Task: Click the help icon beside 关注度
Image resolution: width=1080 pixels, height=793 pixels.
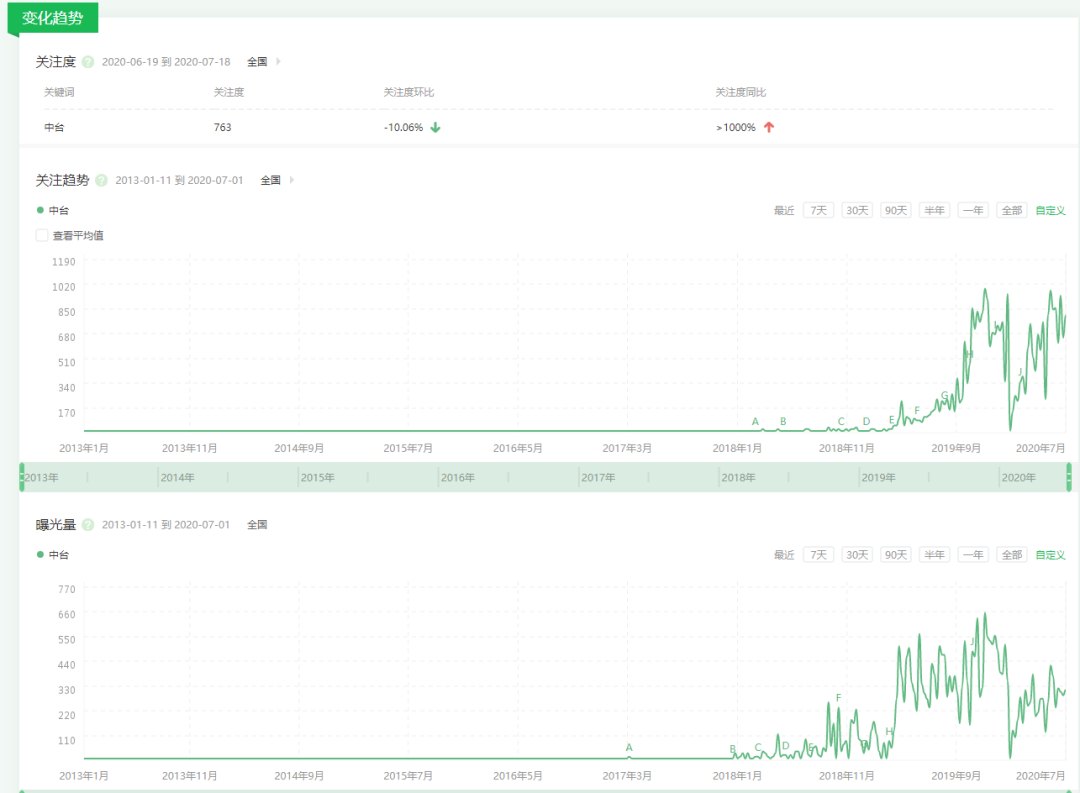Action: [87, 62]
